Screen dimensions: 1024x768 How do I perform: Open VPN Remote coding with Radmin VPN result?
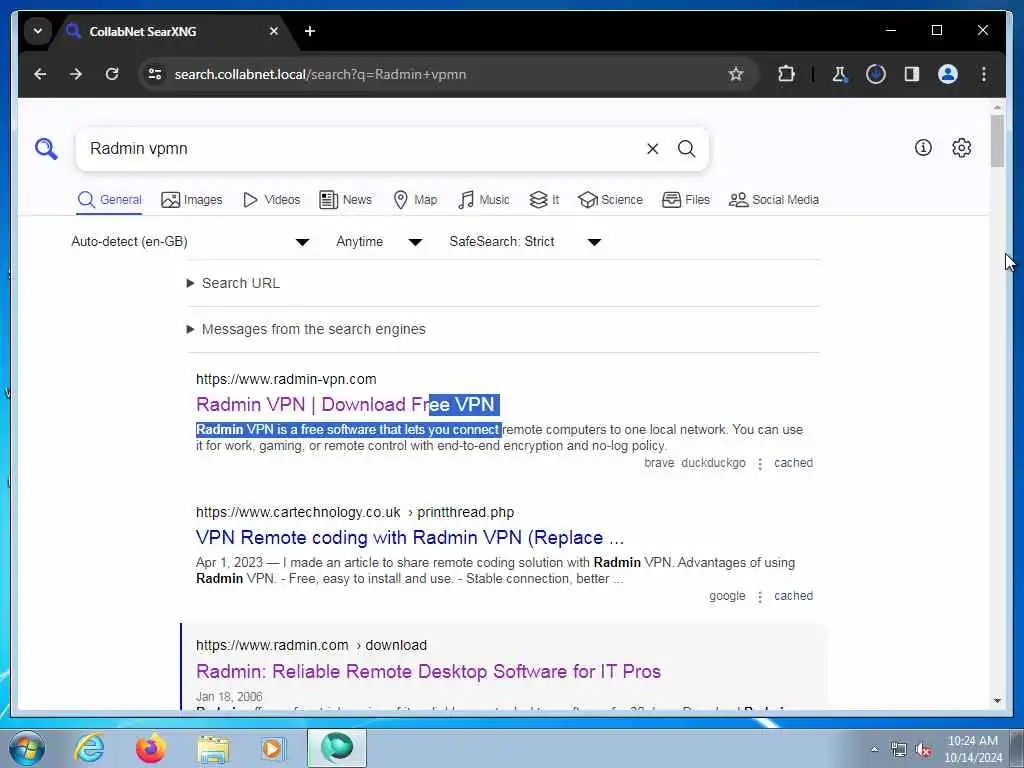[x=409, y=538]
